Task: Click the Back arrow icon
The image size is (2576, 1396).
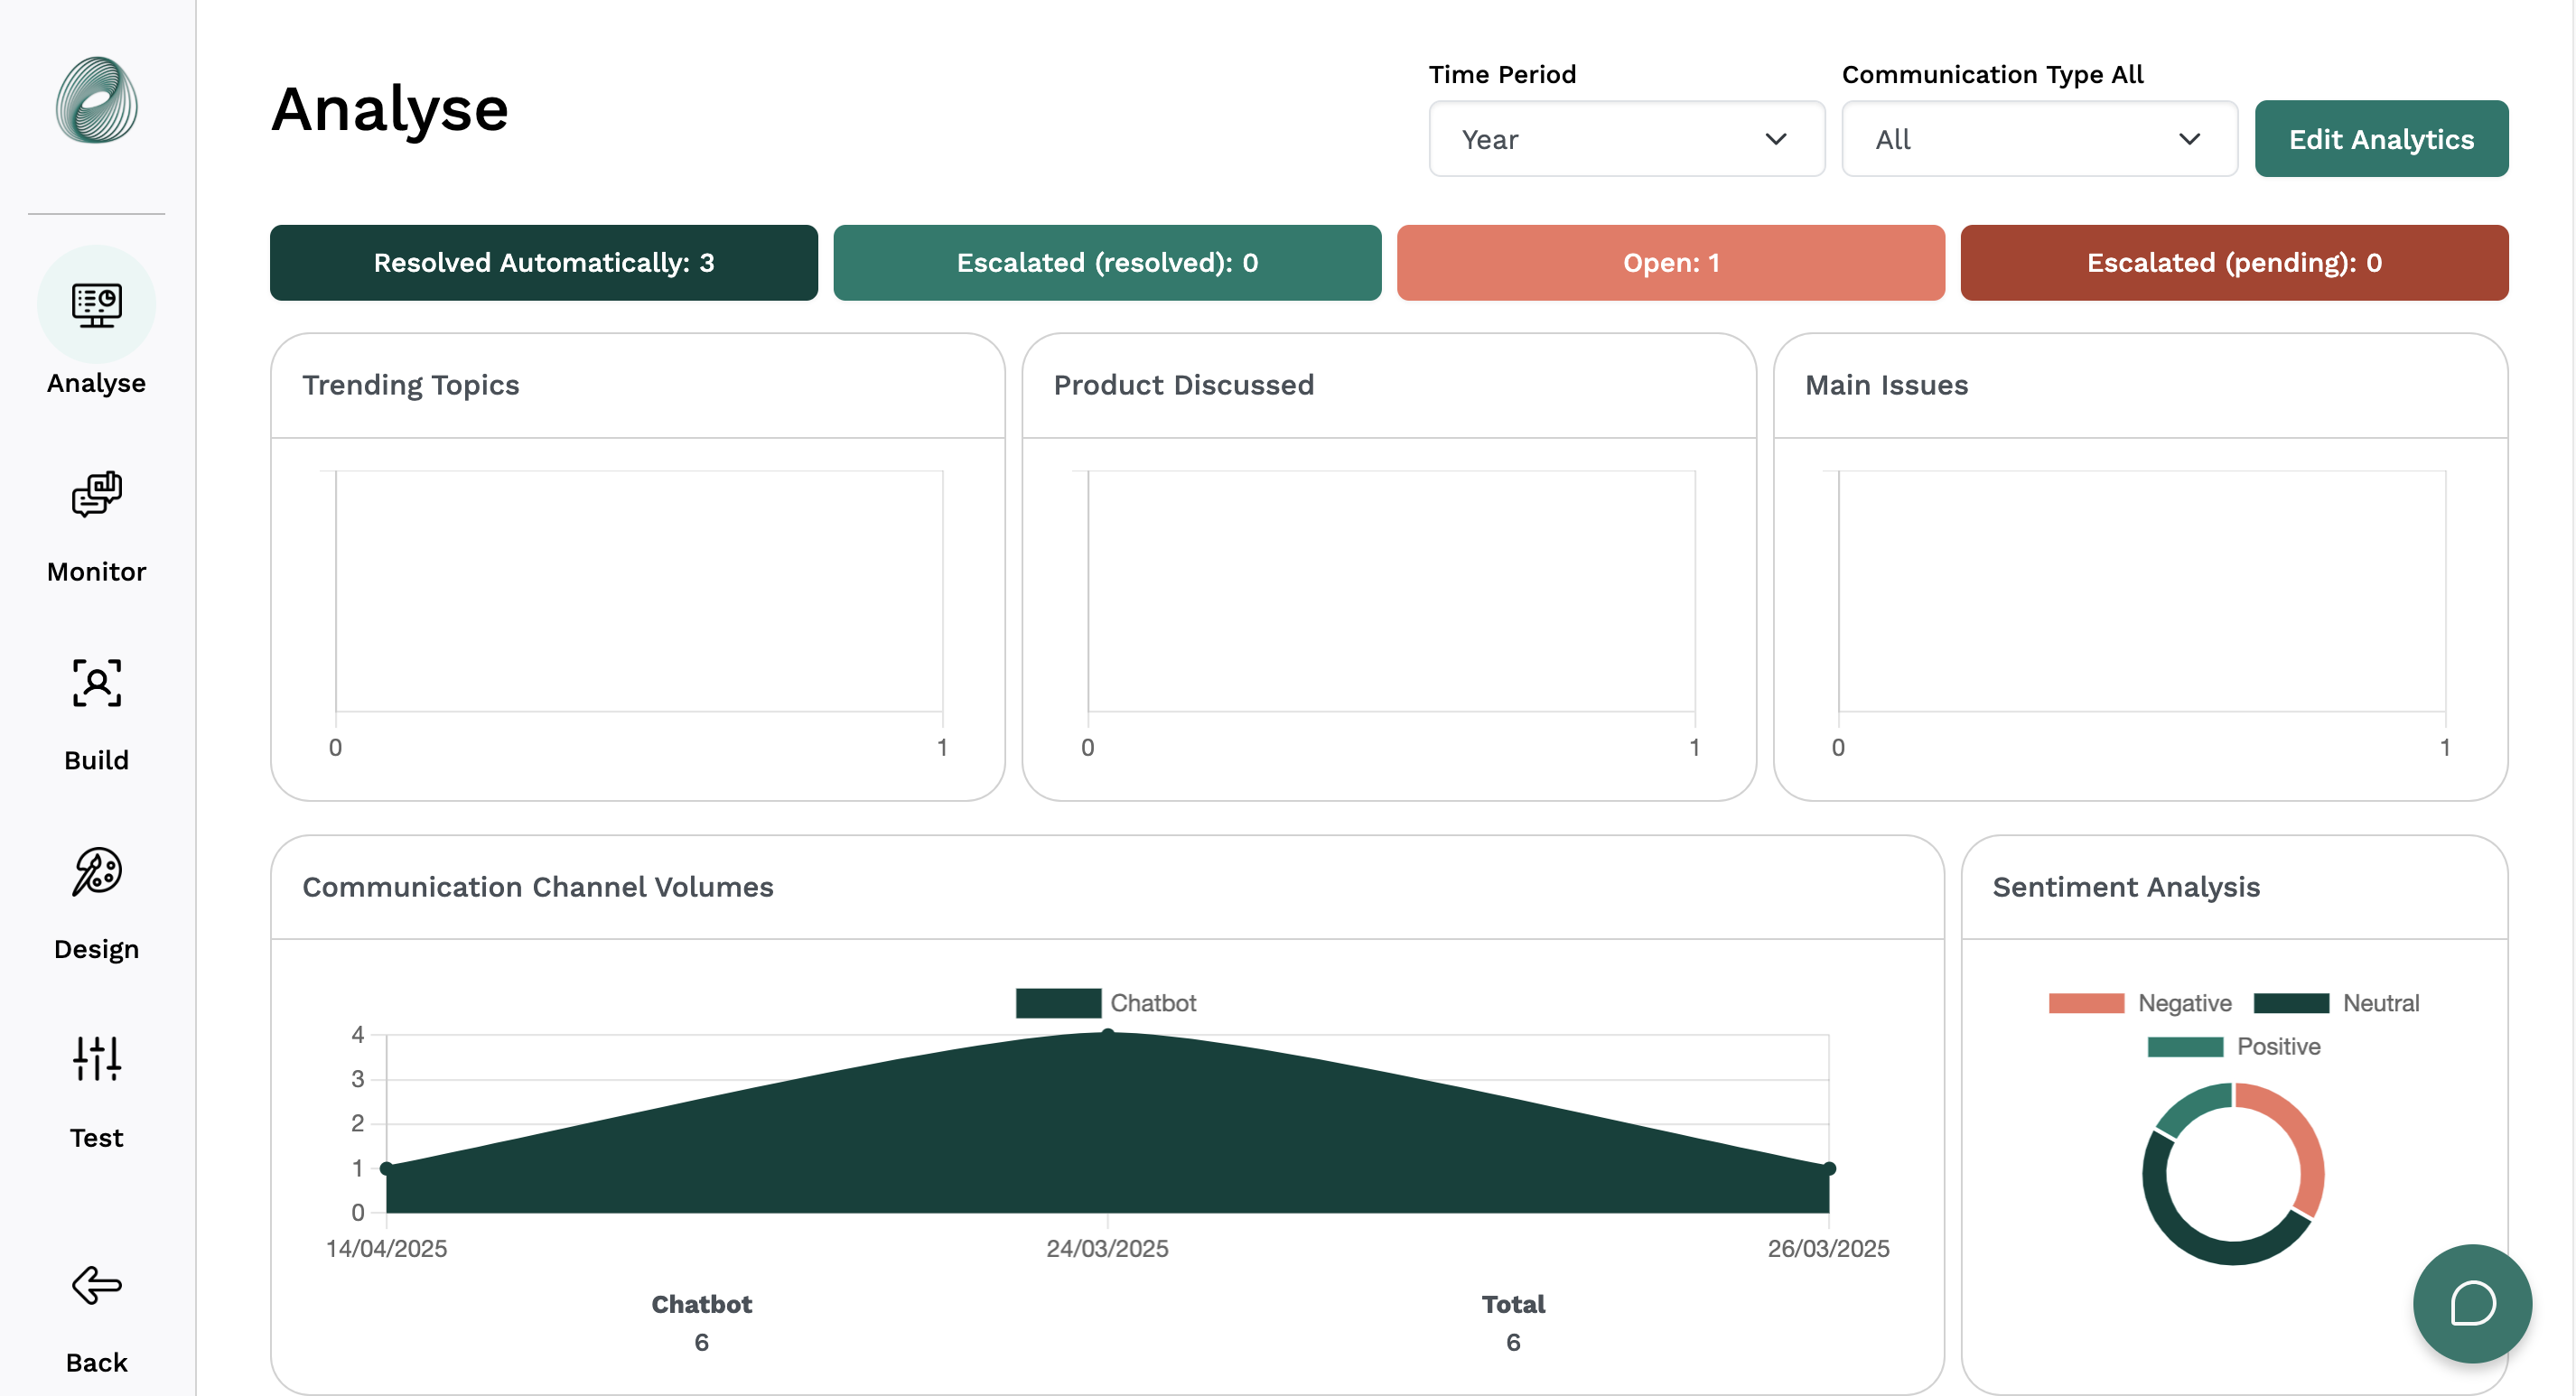Action: pos(97,1285)
